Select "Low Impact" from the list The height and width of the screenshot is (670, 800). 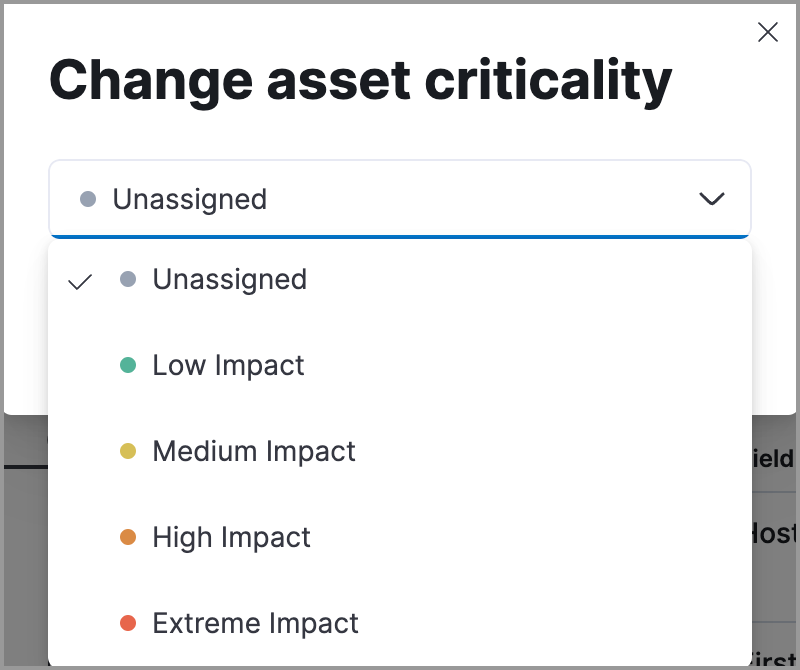pyautogui.click(x=228, y=366)
